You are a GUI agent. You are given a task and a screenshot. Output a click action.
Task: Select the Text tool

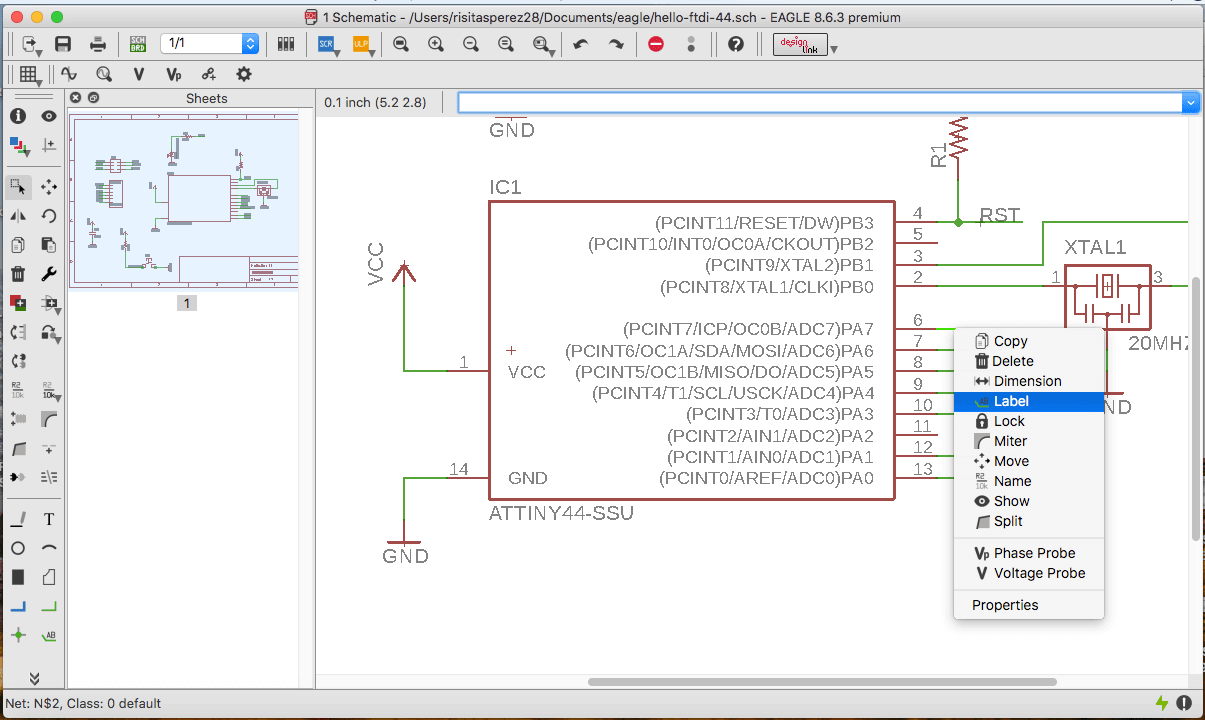48,520
